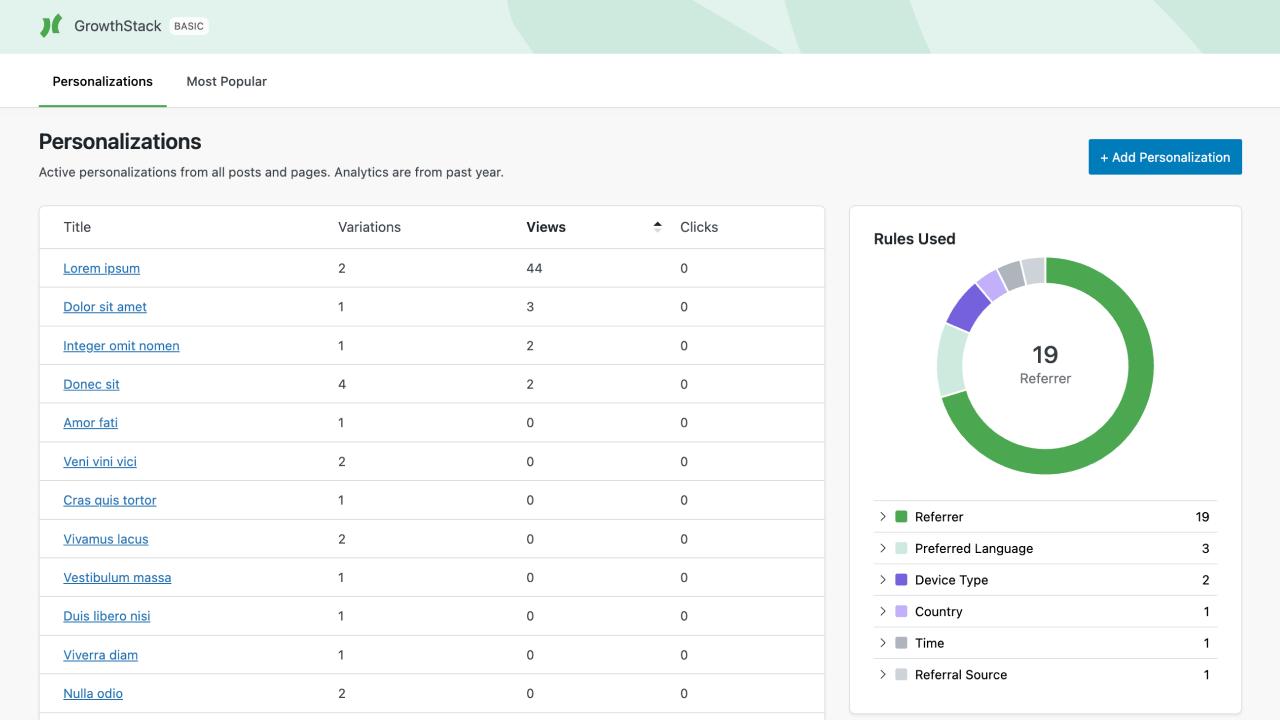Expand the Country rule entry
The height and width of the screenshot is (720, 1280).
882,611
